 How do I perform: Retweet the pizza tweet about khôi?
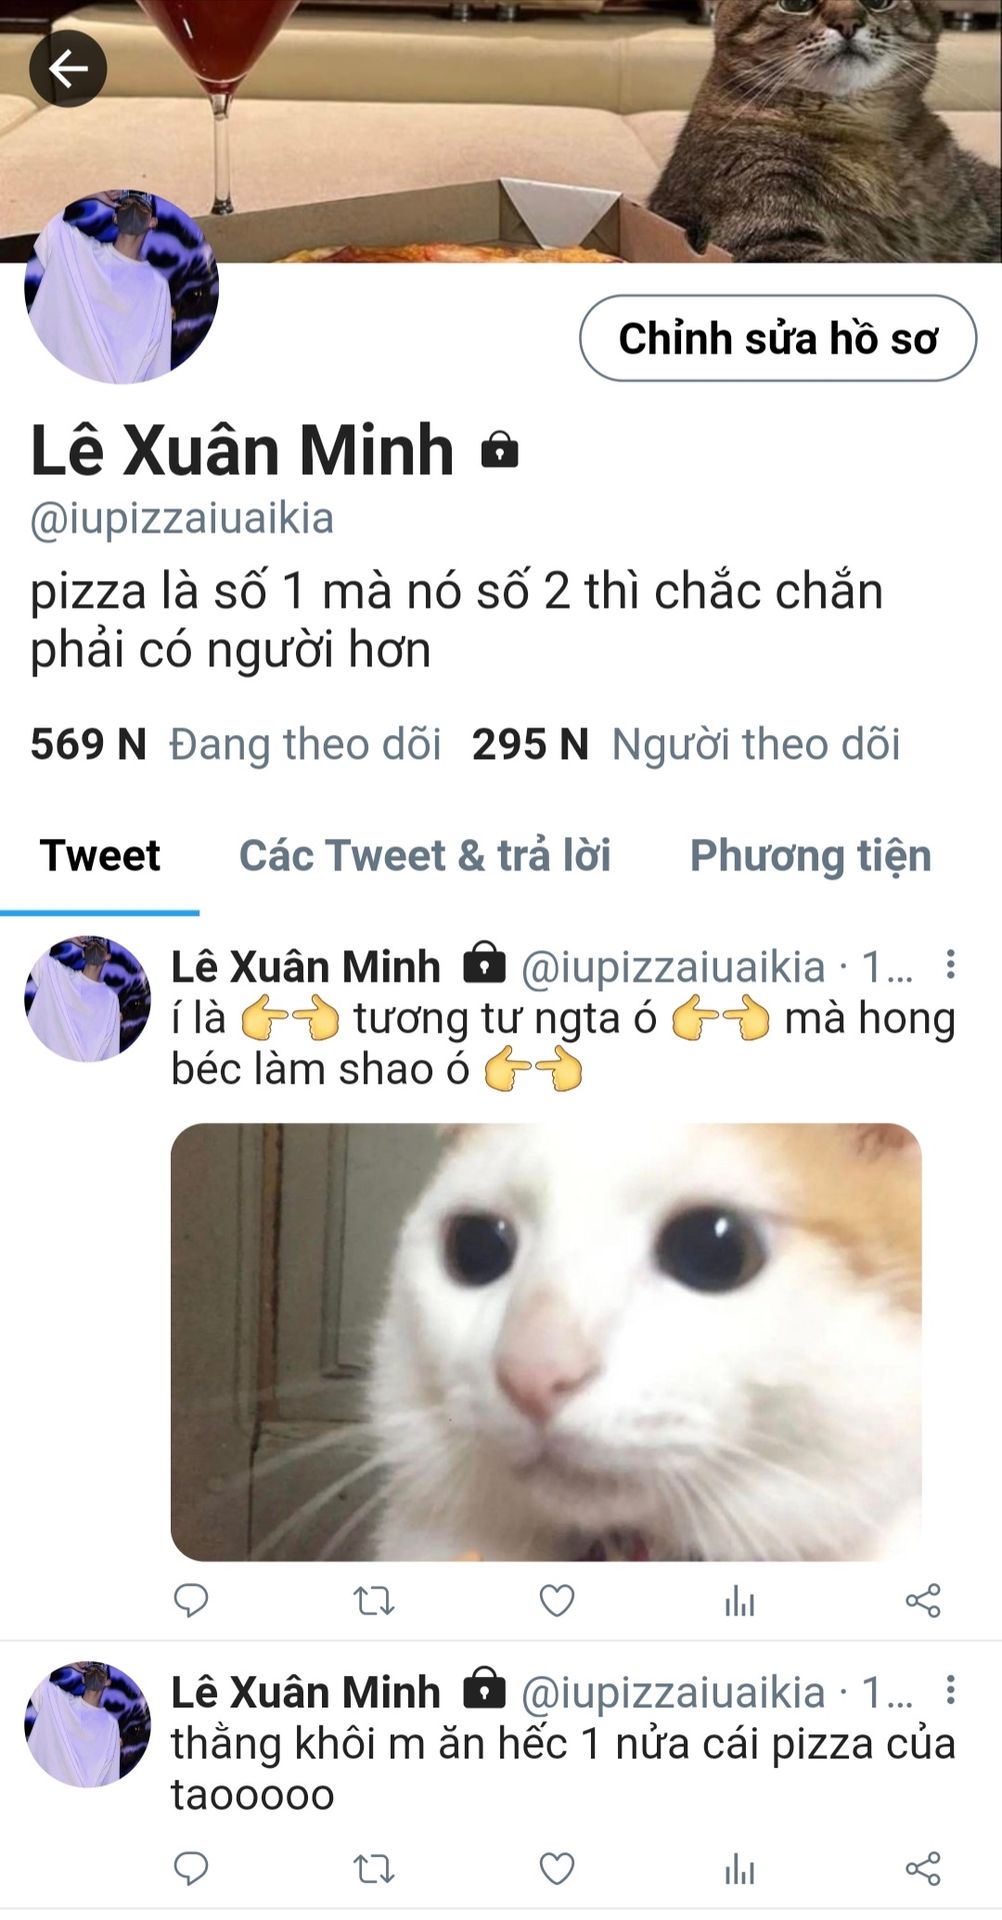[374, 1868]
